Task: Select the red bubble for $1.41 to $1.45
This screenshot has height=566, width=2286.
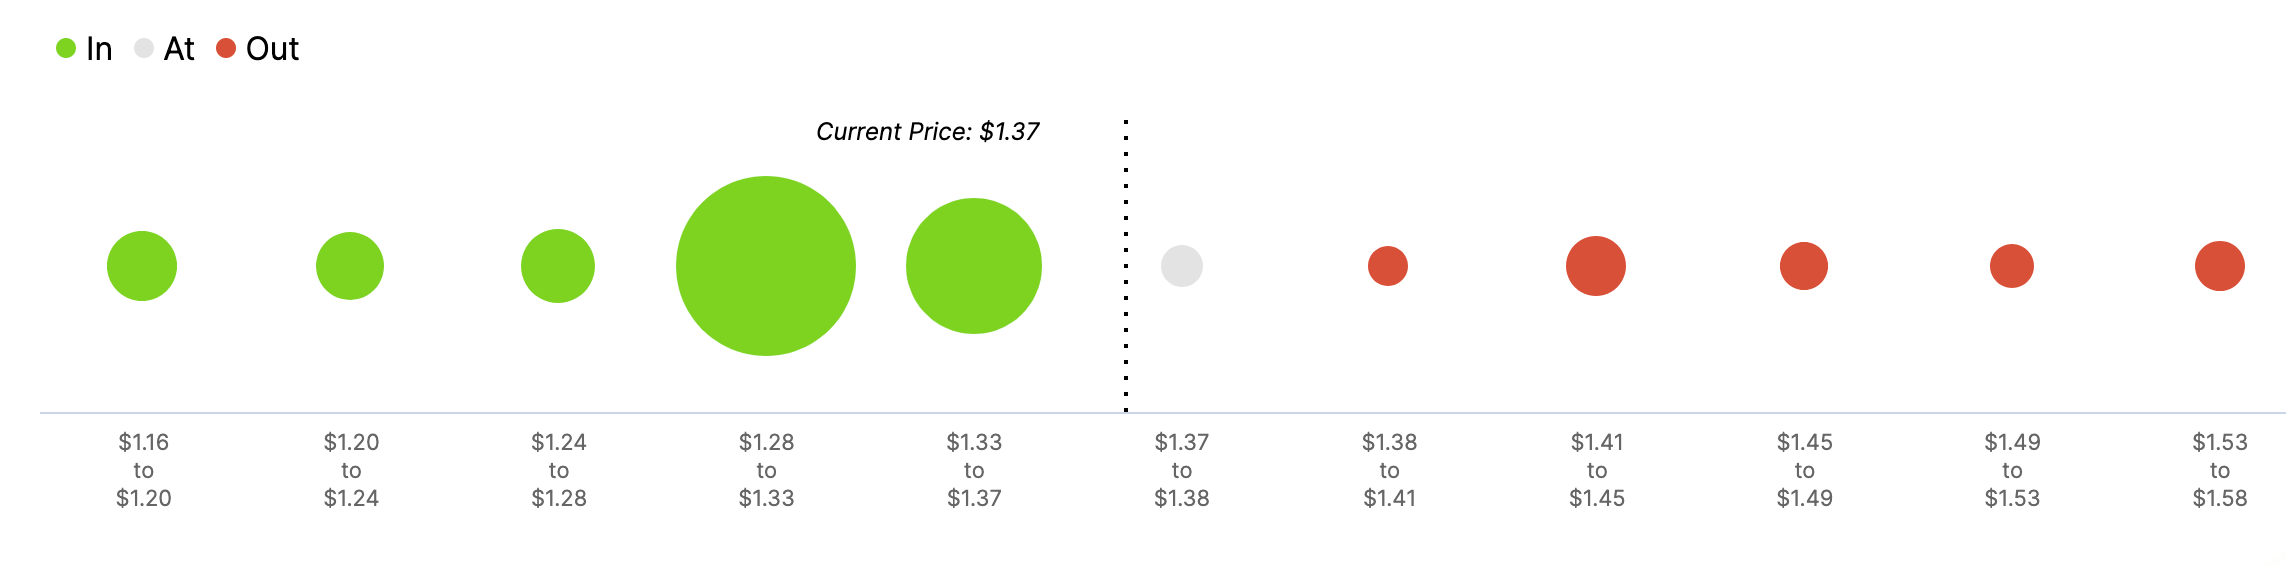Action: click(1596, 266)
